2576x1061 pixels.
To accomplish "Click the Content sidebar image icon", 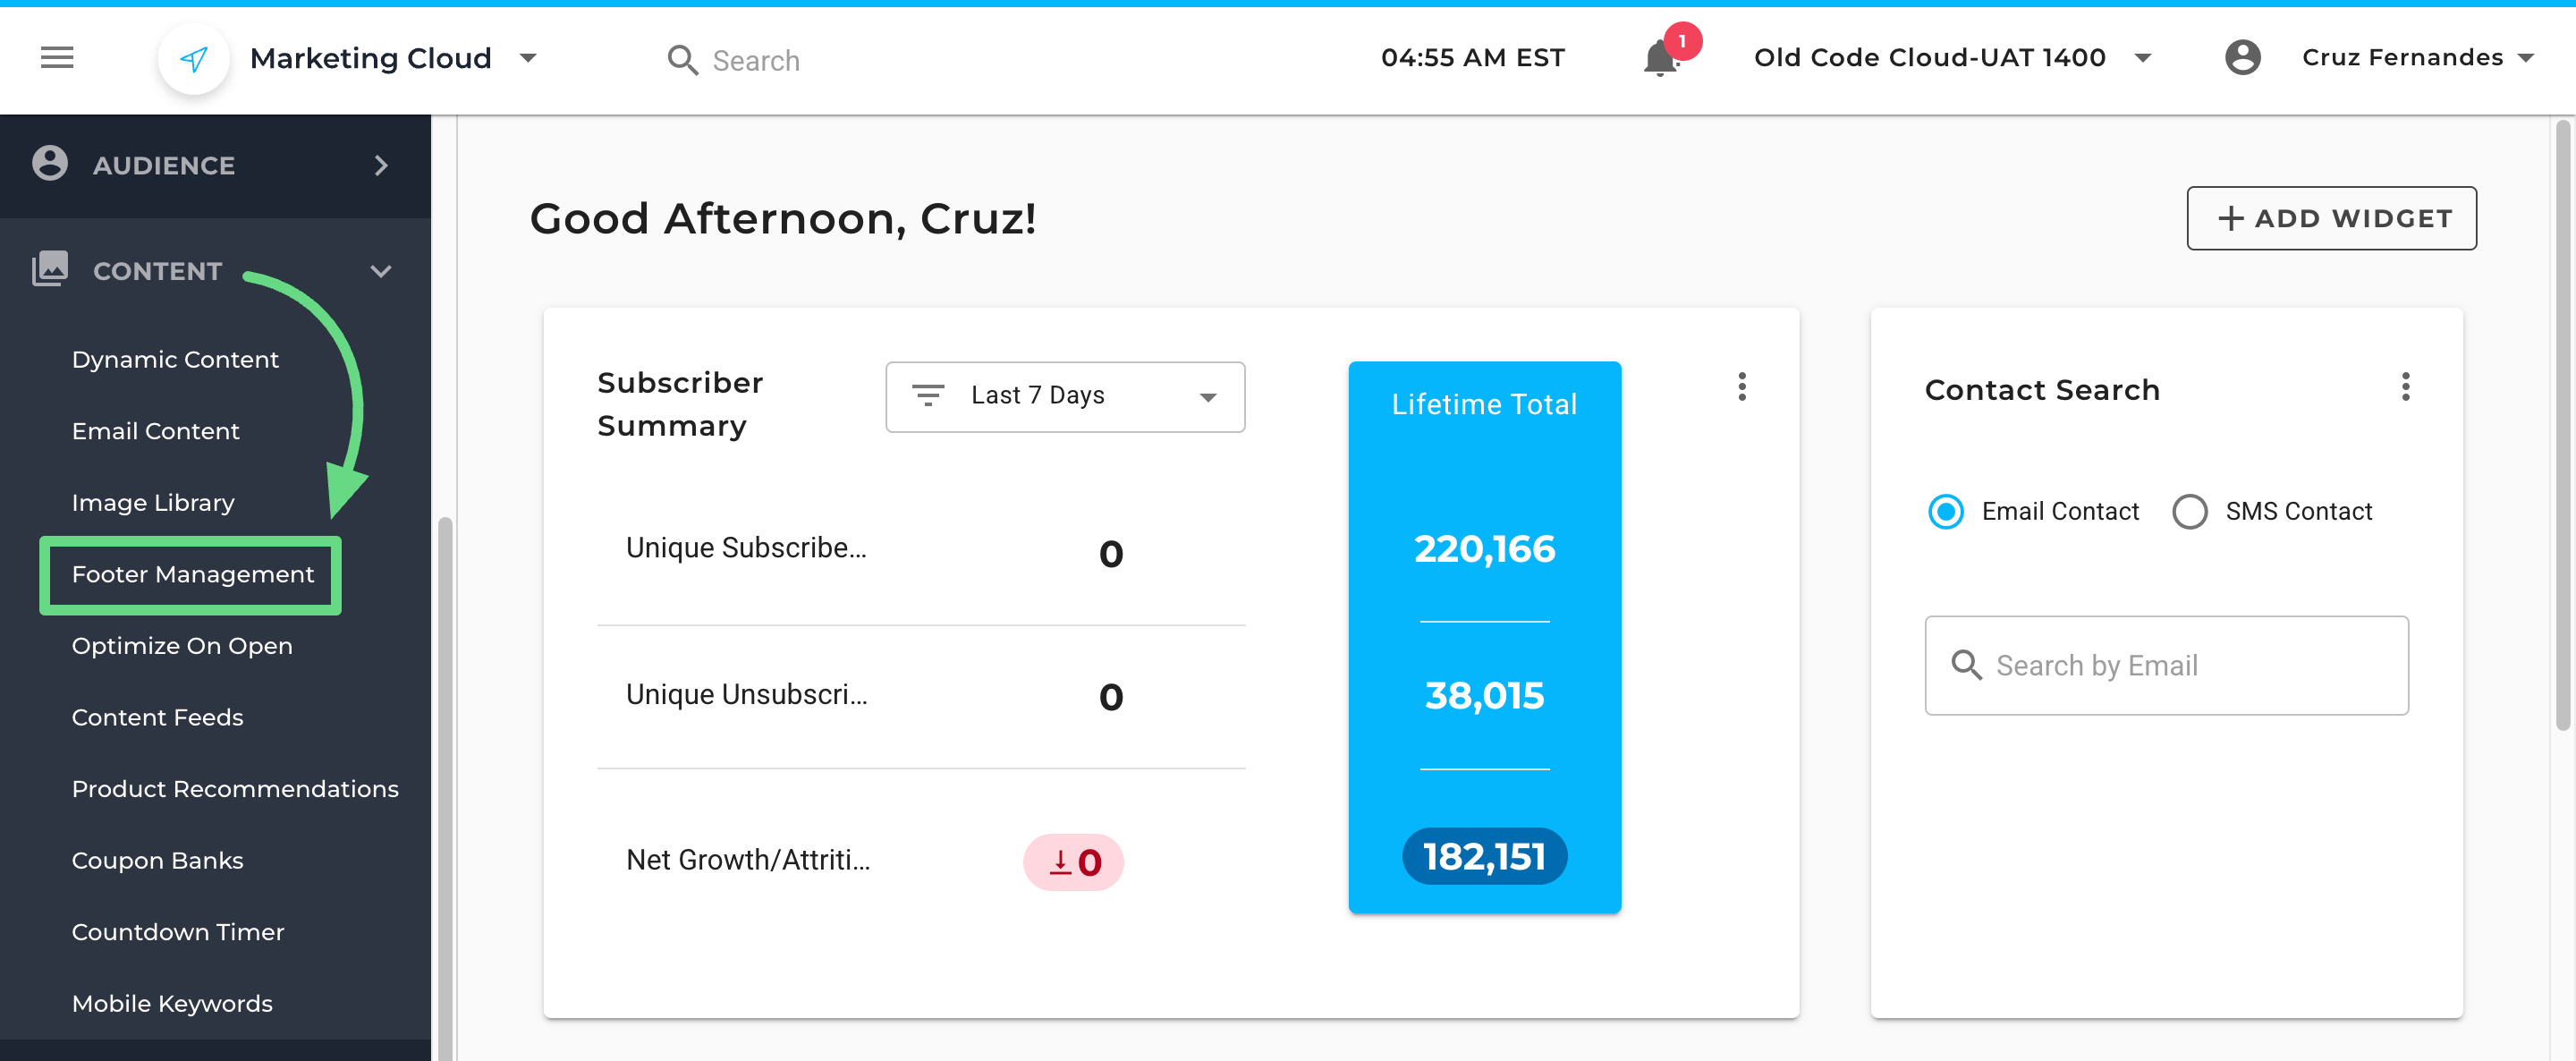I will [49, 269].
